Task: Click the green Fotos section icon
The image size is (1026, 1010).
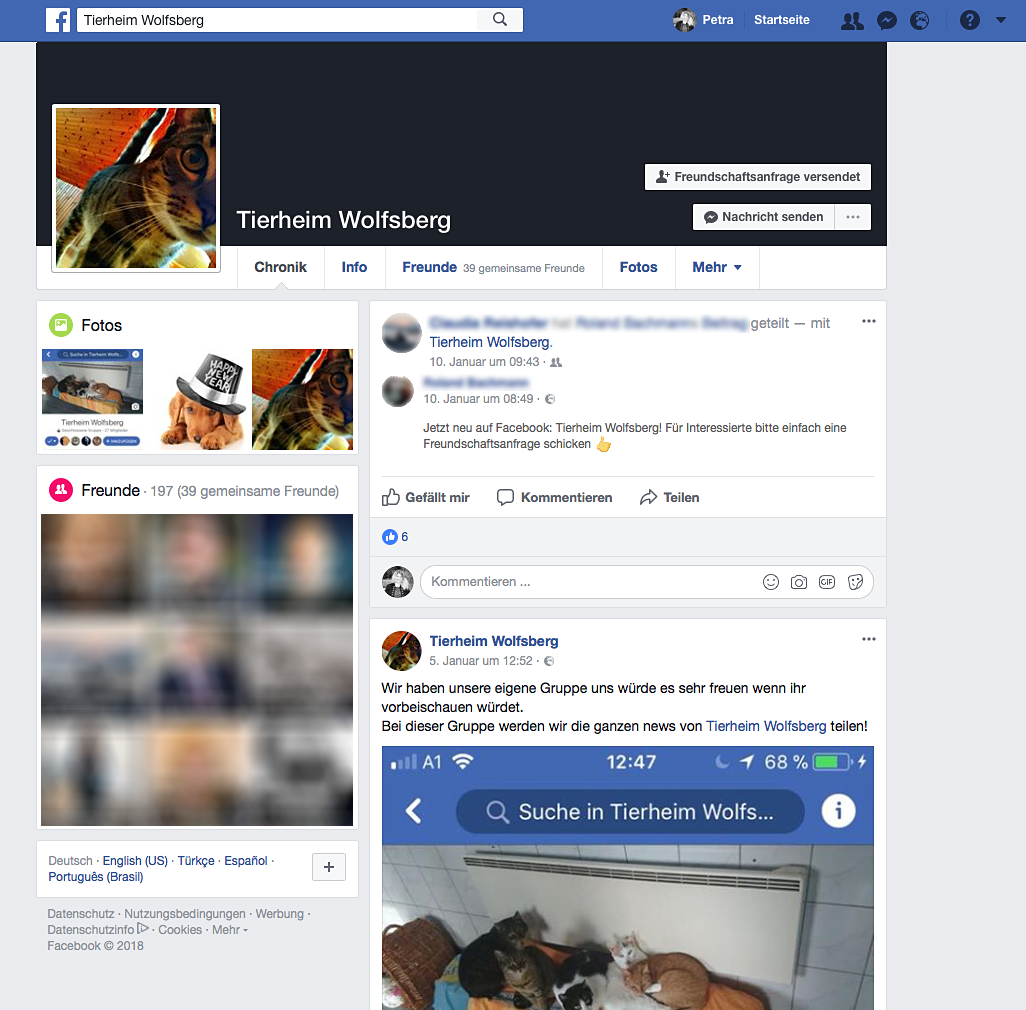Action: coord(61,325)
